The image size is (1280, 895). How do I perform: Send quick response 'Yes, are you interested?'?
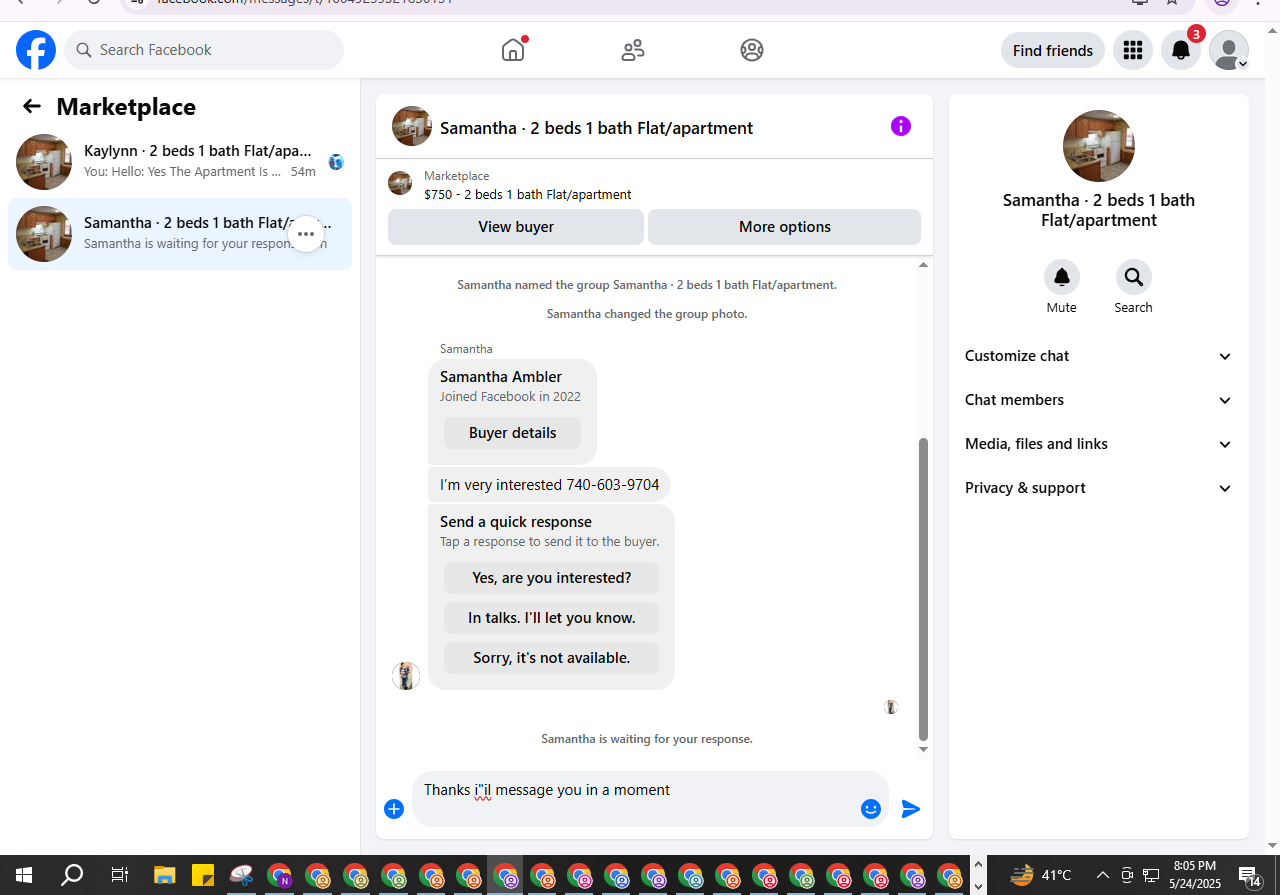point(551,578)
